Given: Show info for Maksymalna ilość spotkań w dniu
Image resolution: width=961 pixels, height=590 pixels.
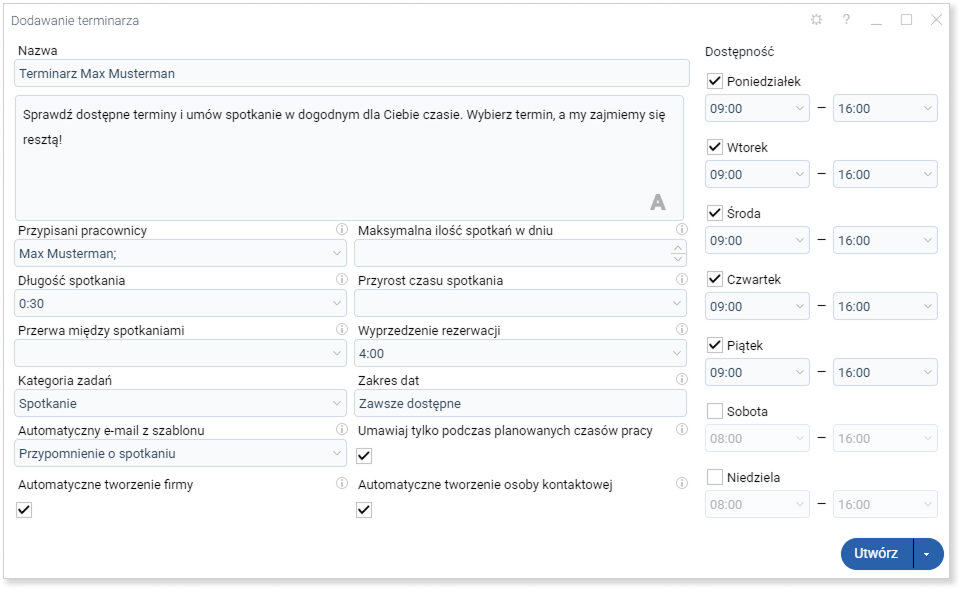Looking at the screenshot, I should 682,229.
